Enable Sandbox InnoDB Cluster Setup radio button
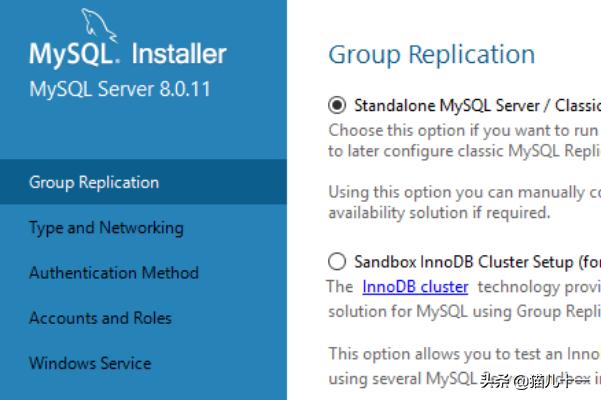601x400 pixels. tap(337, 262)
